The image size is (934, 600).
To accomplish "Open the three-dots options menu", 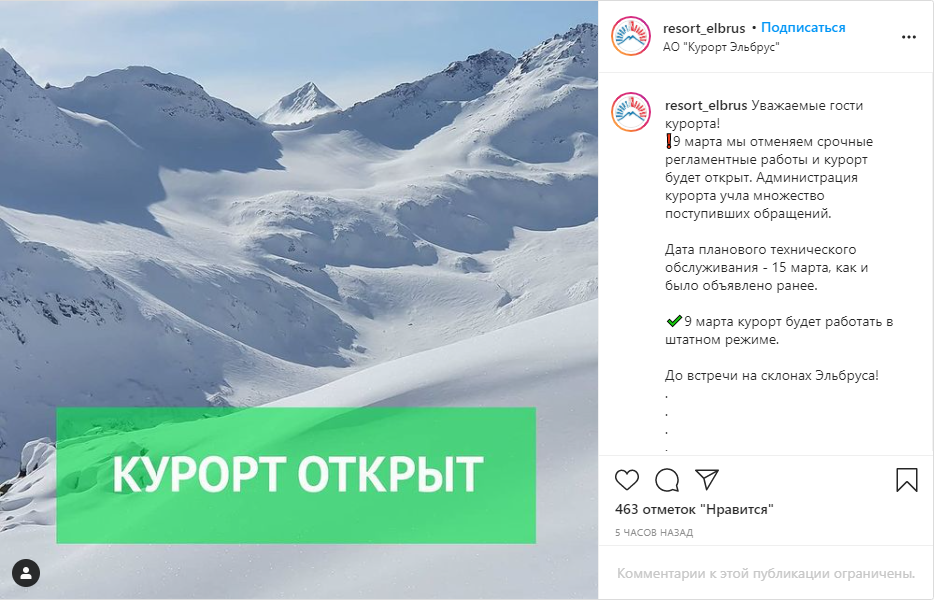I will tap(908, 37).
